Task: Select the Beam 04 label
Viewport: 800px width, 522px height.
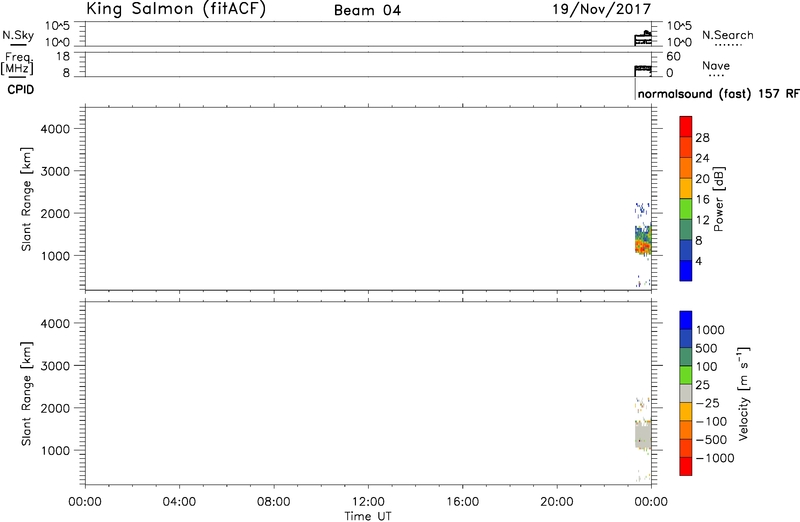Action: click(x=367, y=10)
